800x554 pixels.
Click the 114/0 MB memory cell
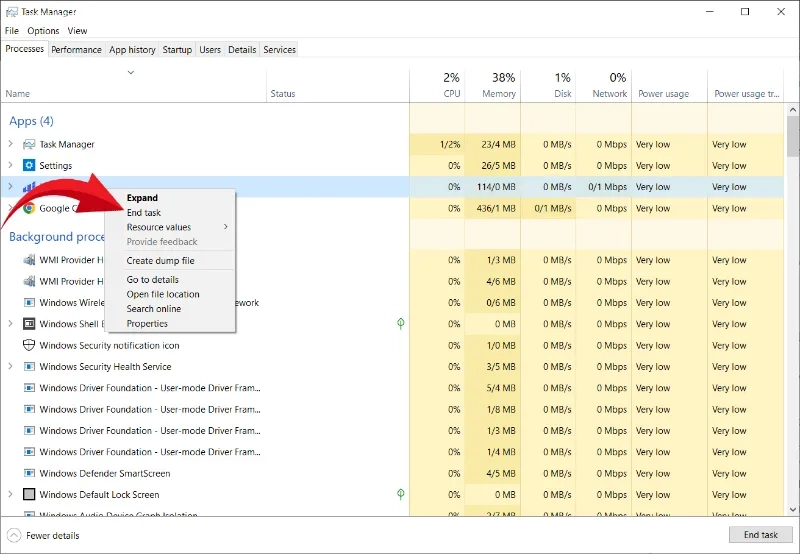tap(493, 187)
